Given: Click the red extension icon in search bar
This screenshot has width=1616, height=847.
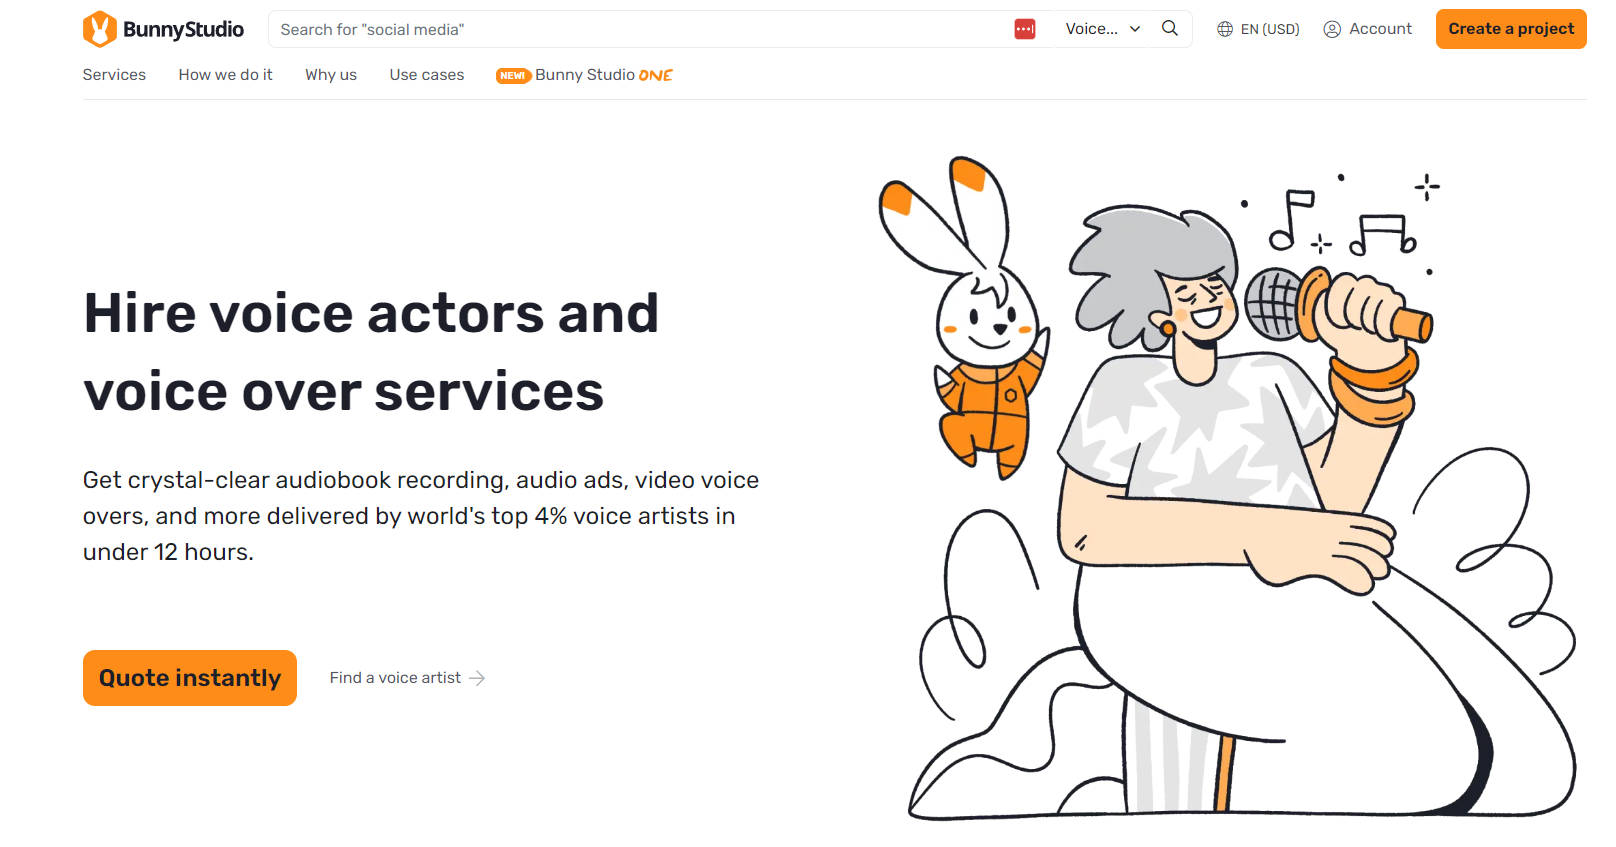Looking at the screenshot, I should click(1024, 29).
